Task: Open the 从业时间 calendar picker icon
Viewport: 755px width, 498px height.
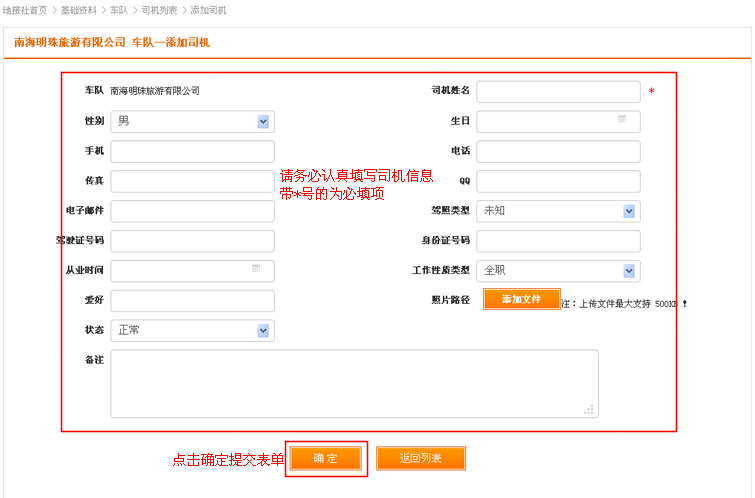Action: point(256,269)
